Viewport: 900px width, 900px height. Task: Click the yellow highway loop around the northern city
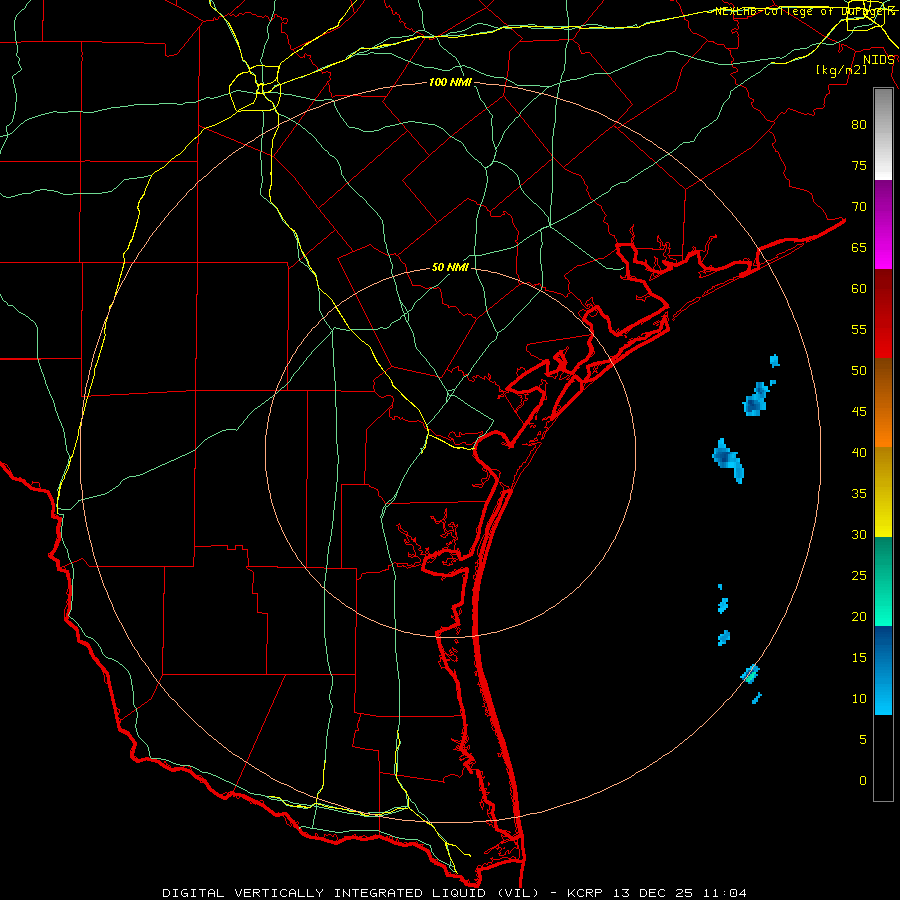[x=255, y=88]
